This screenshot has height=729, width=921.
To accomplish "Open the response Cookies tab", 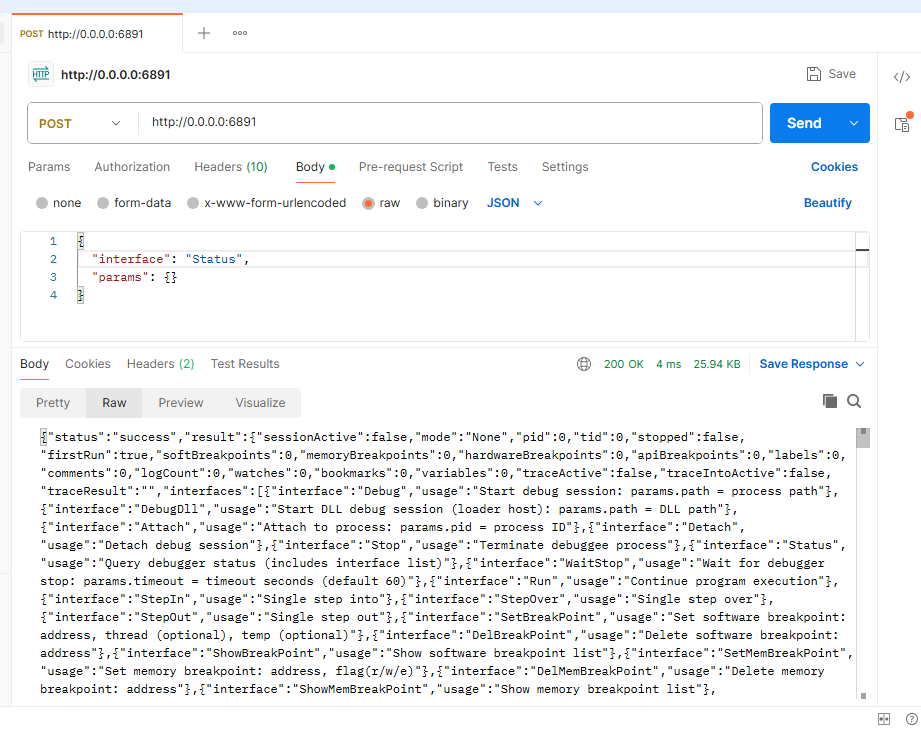I will point(88,364).
